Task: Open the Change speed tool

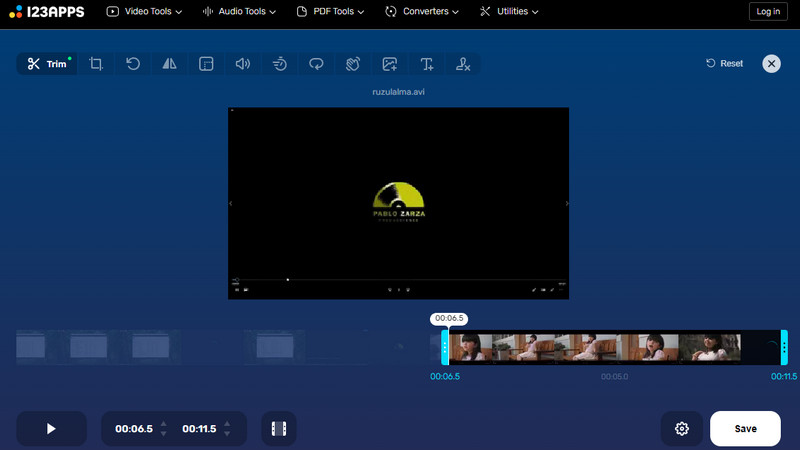Action: pyautogui.click(x=280, y=64)
